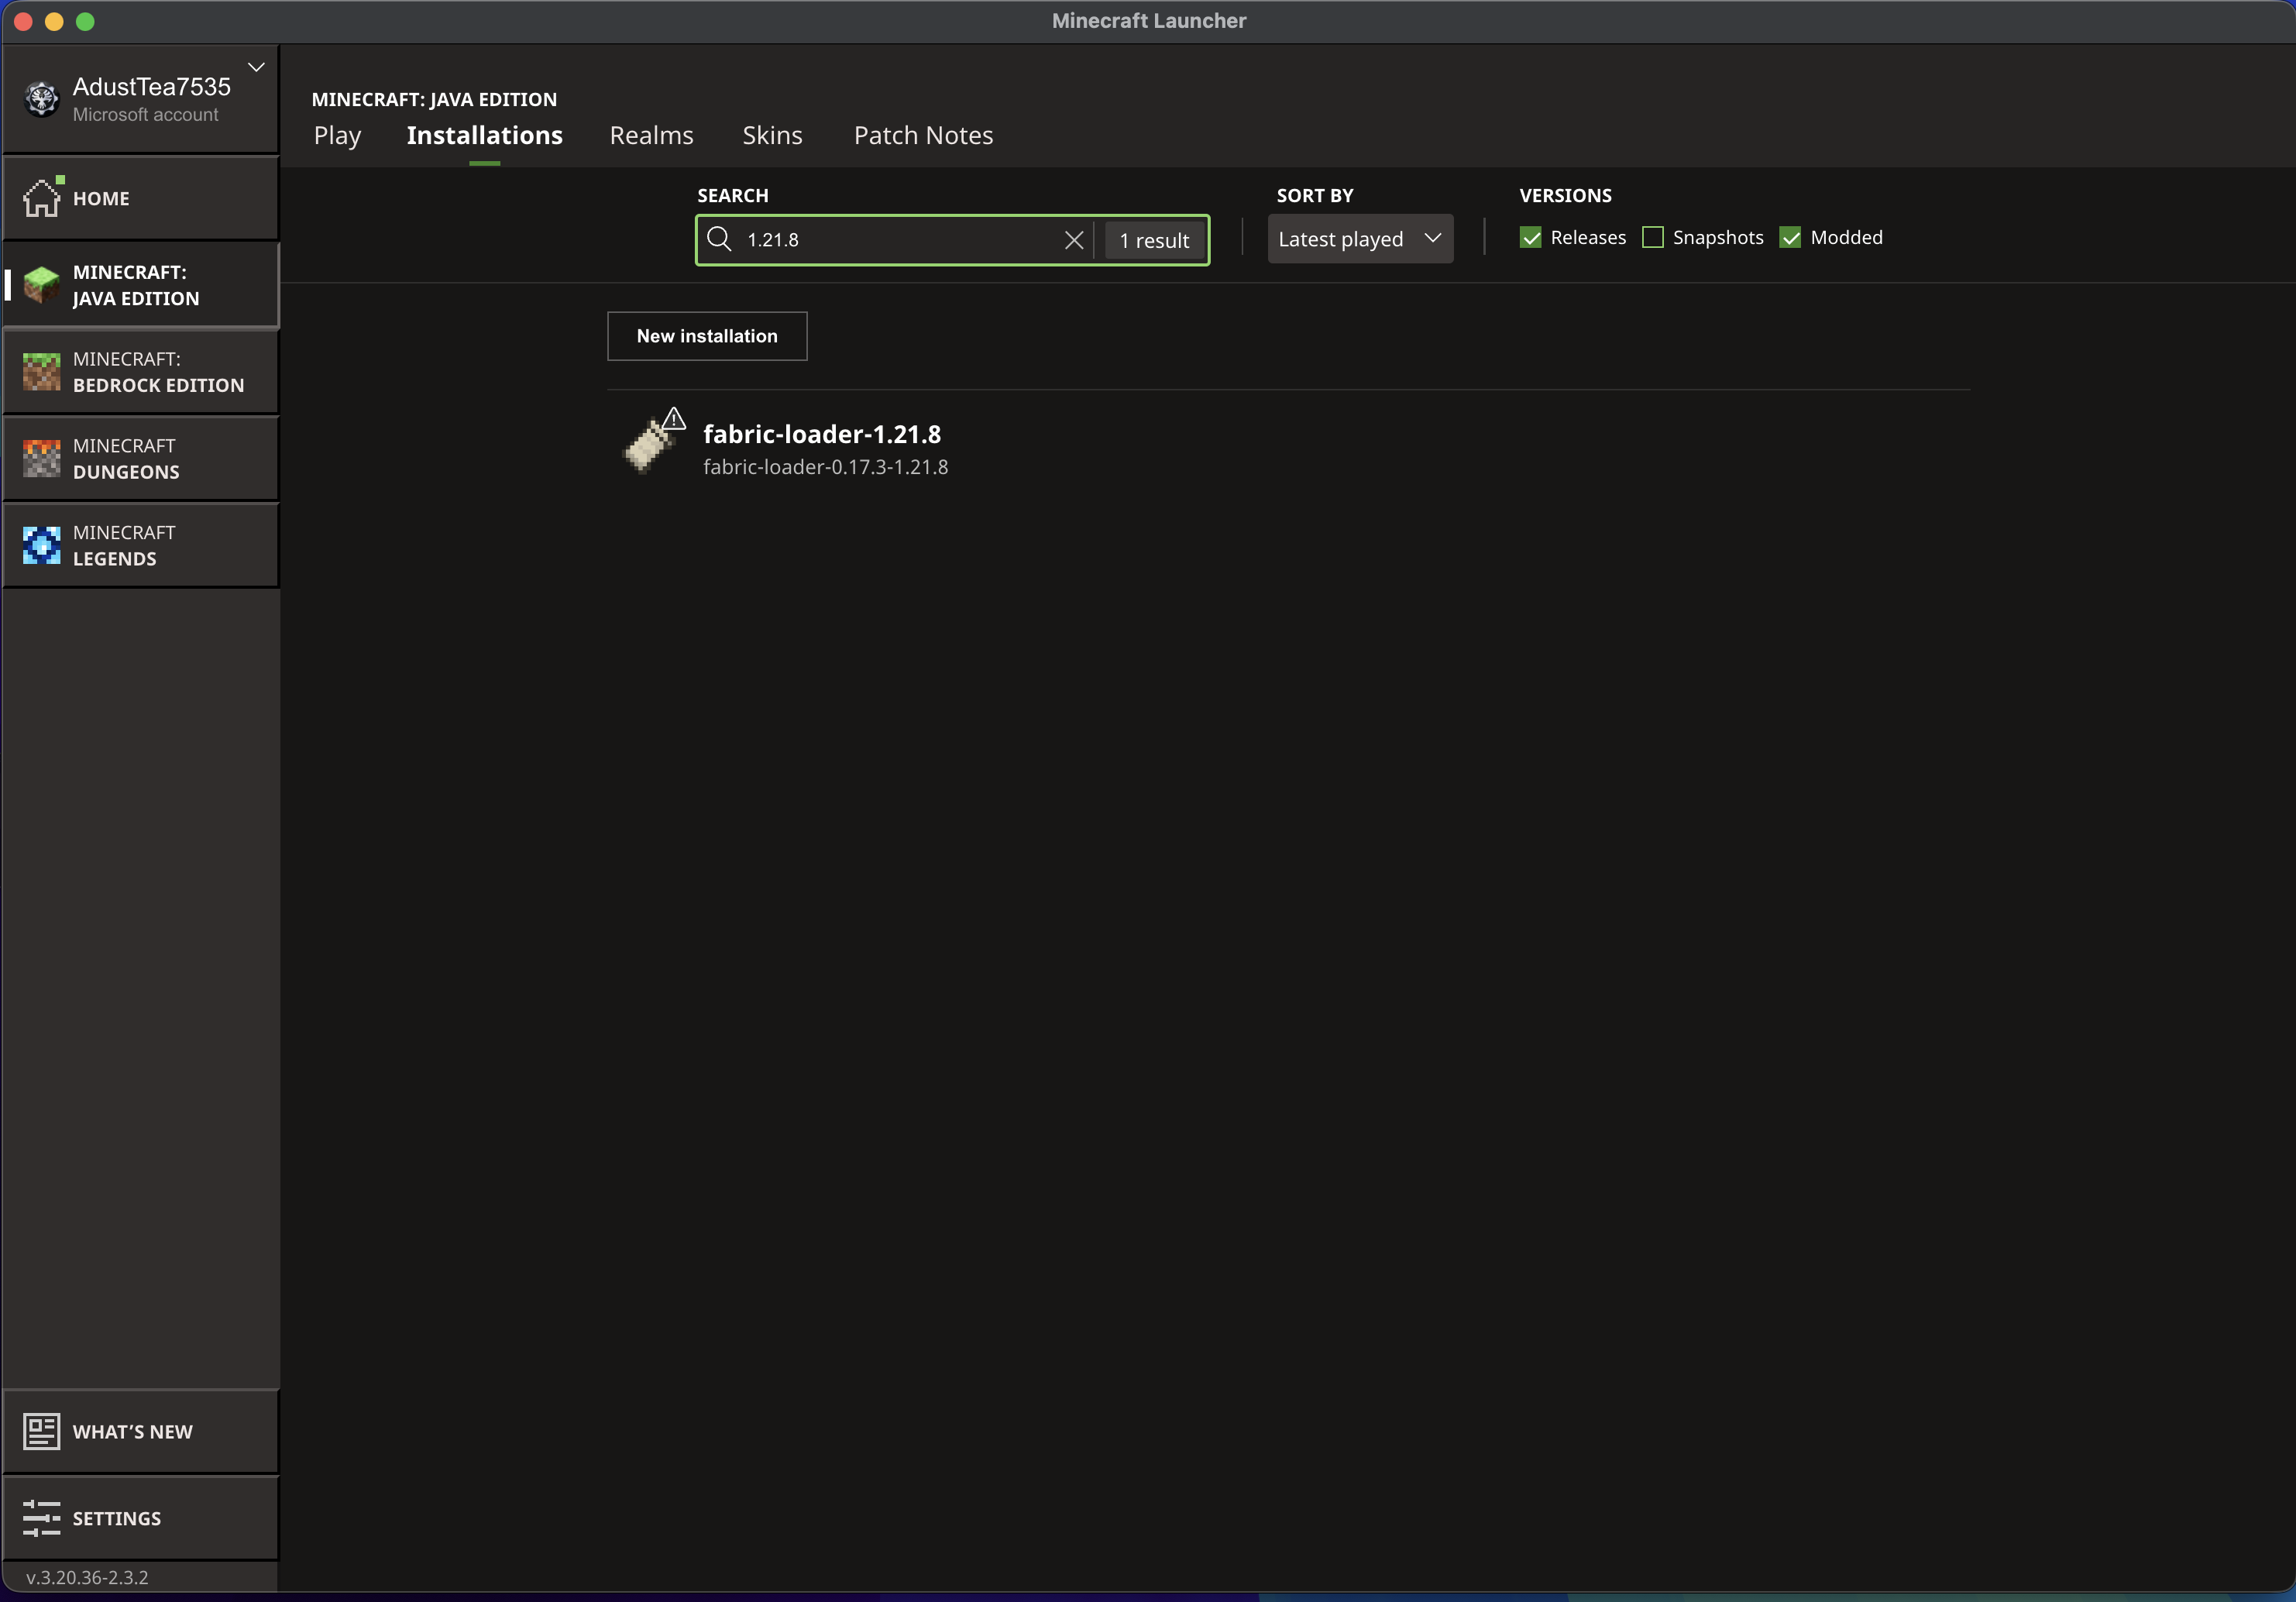Clear the 1.21.8 search text
This screenshot has height=1602, width=2296.
(1074, 239)
